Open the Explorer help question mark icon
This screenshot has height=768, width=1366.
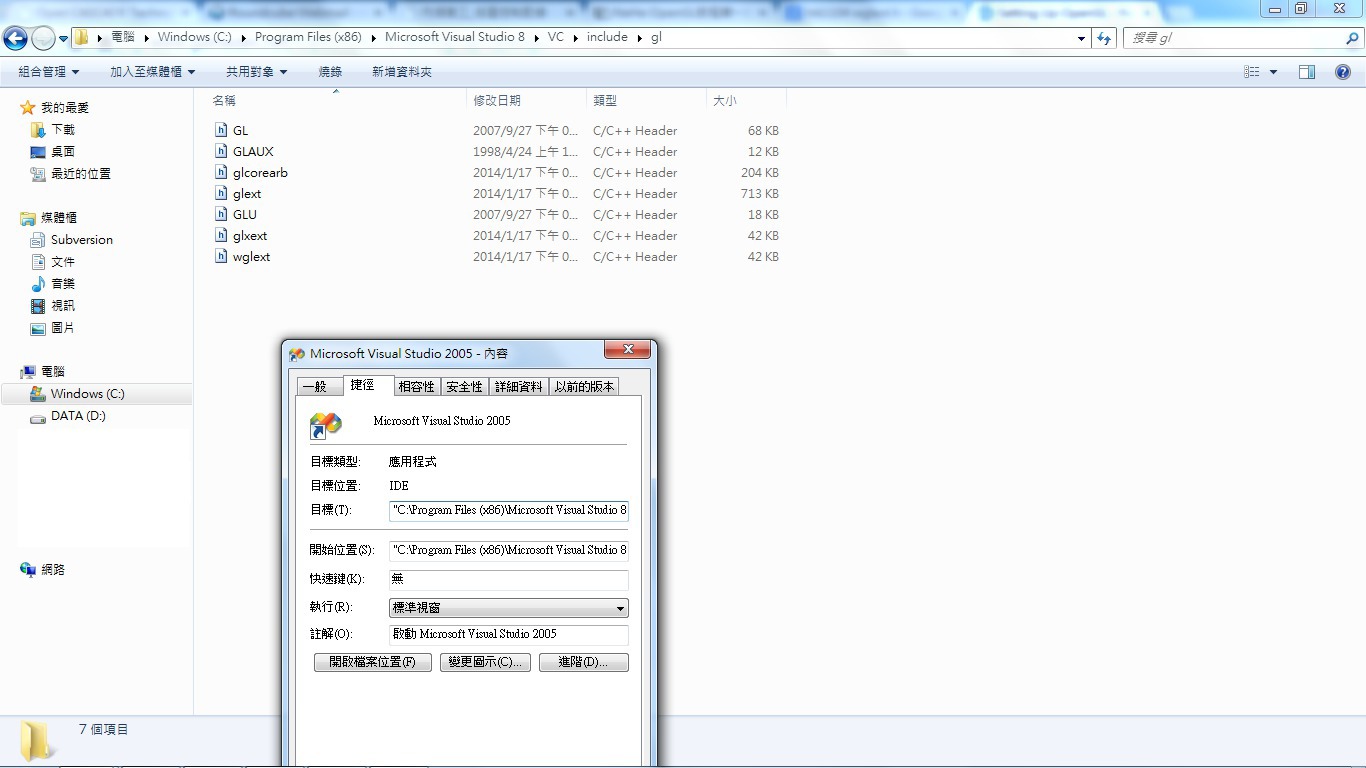1343,72
